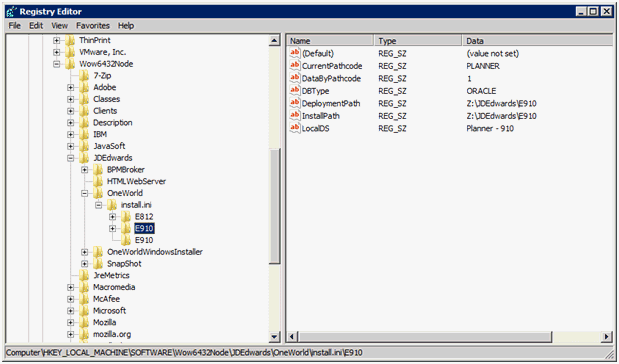Open the File menu

(x=15, y=26)
